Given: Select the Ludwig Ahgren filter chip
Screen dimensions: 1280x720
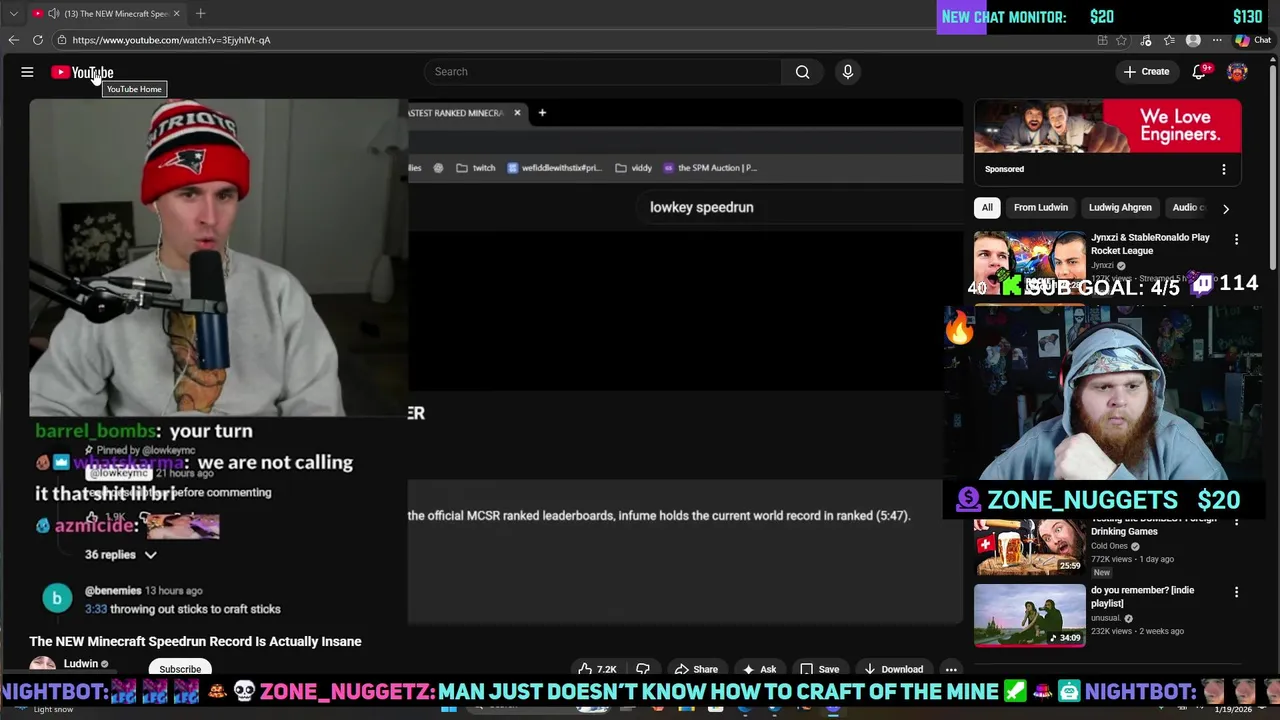Looking at the screenshot, I should pos(1120,208).
